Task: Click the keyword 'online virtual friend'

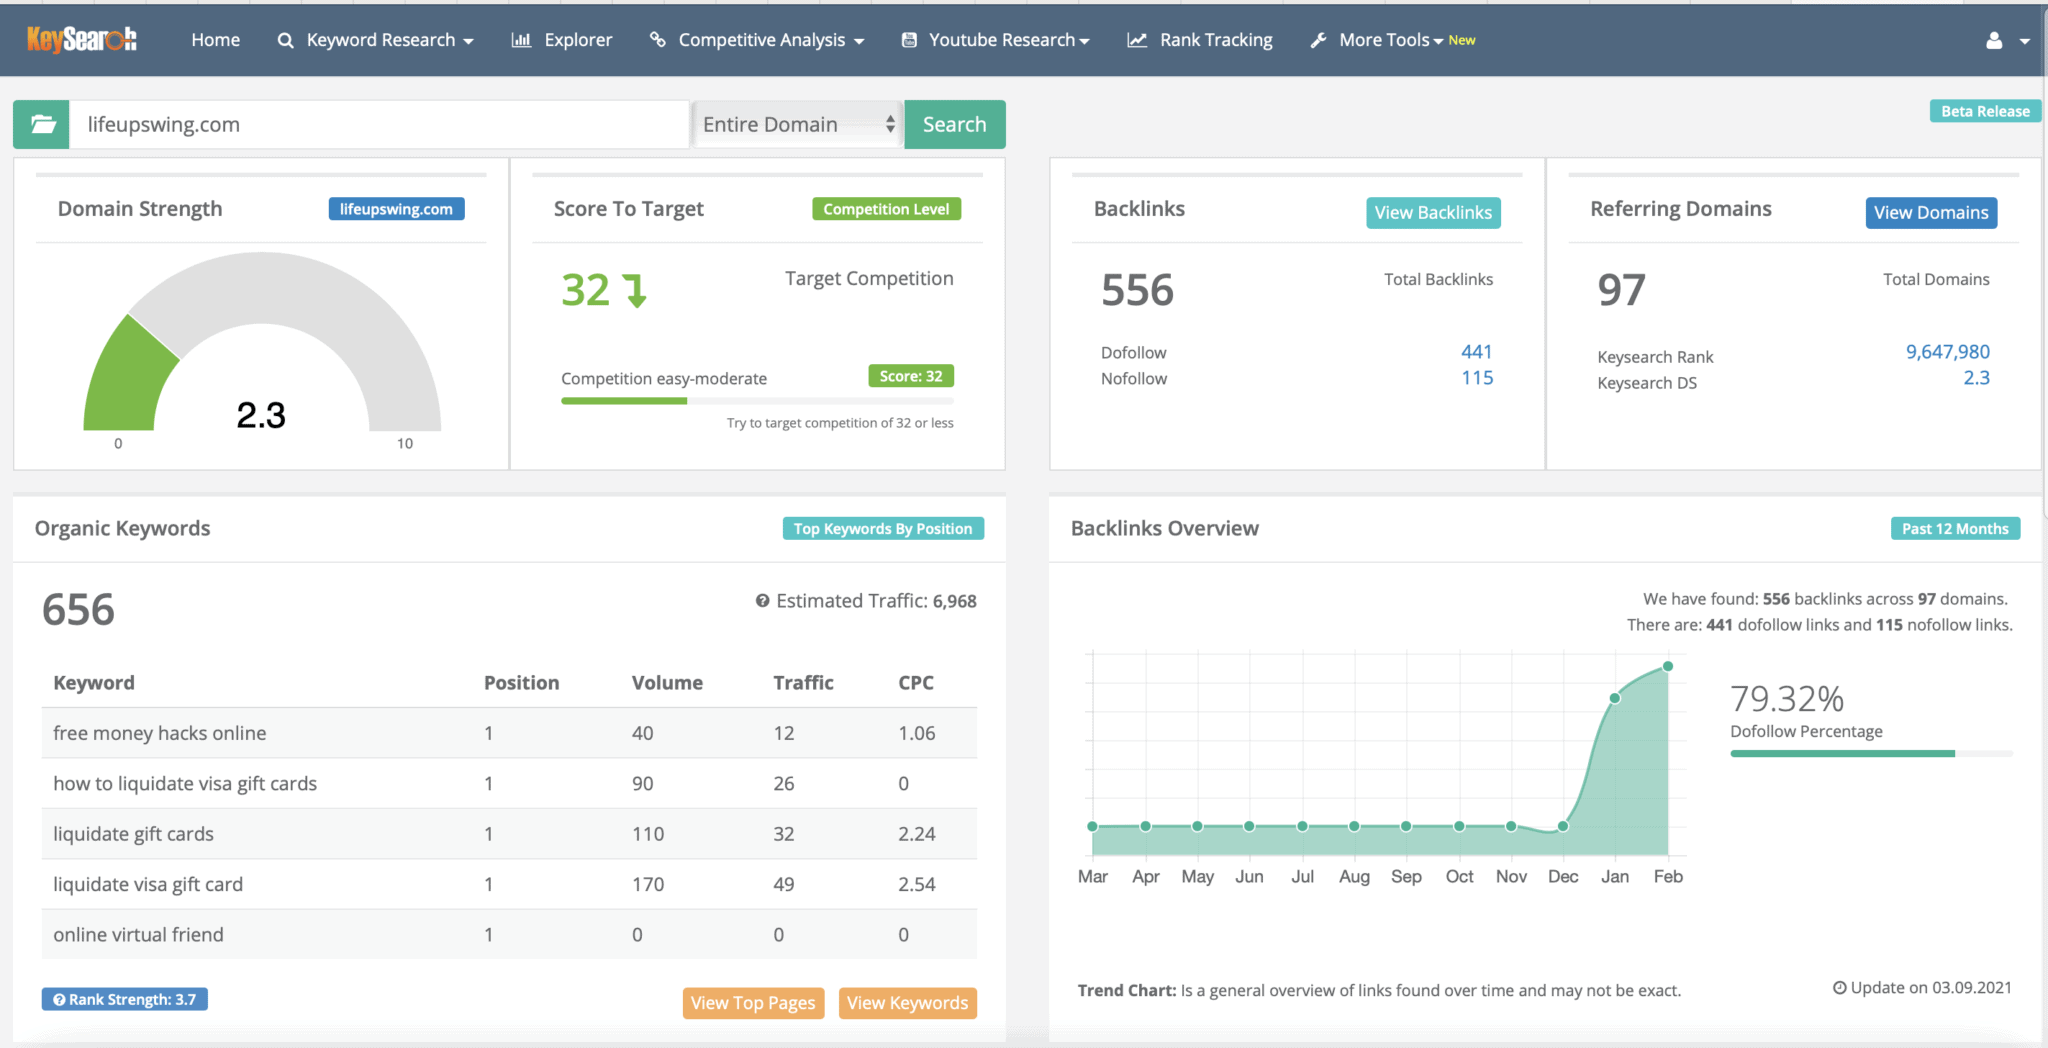Action: click(138, 934)
